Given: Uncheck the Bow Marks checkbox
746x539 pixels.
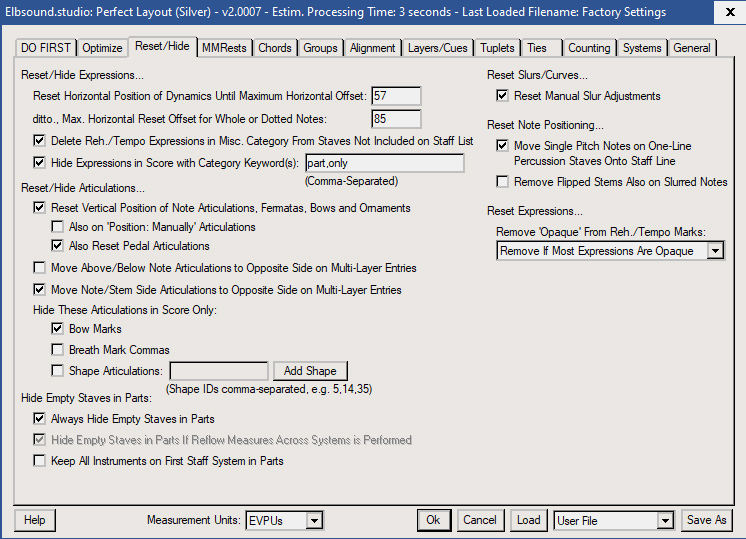Looking at the screenshot, I should [58, 329].
